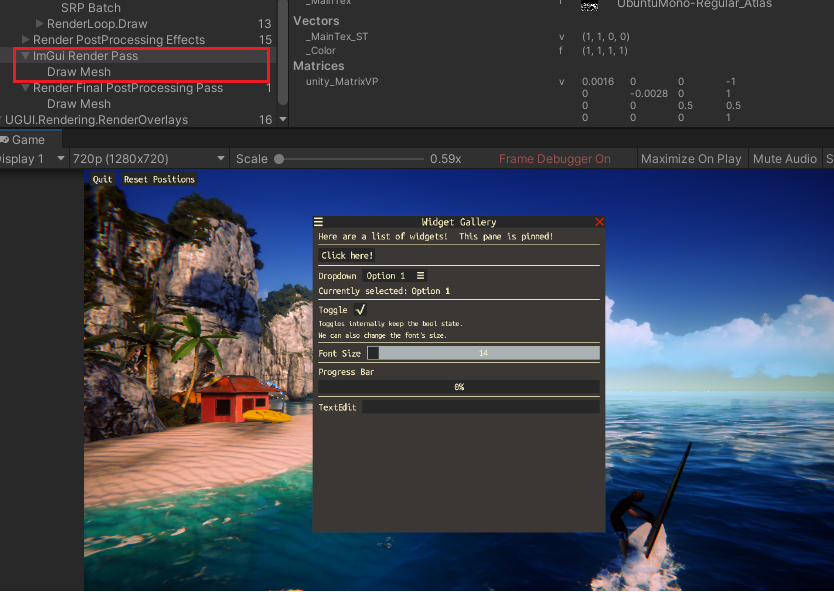Toggle Maximize On Play
This screenshot has height=592, width=834.
691,159
